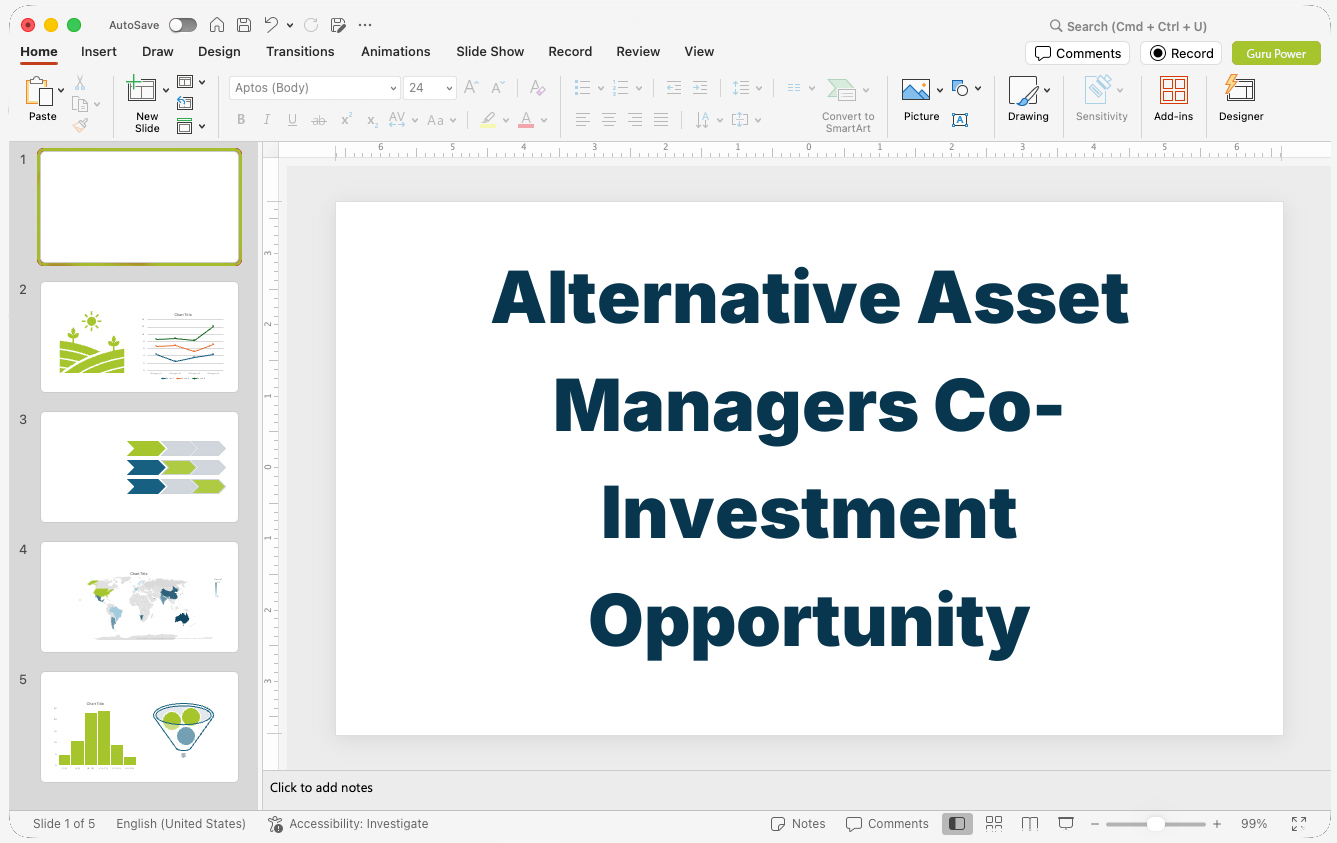1337x843 pixels.
Task: Toggle Italic formatting
Action: click(267, 120)
